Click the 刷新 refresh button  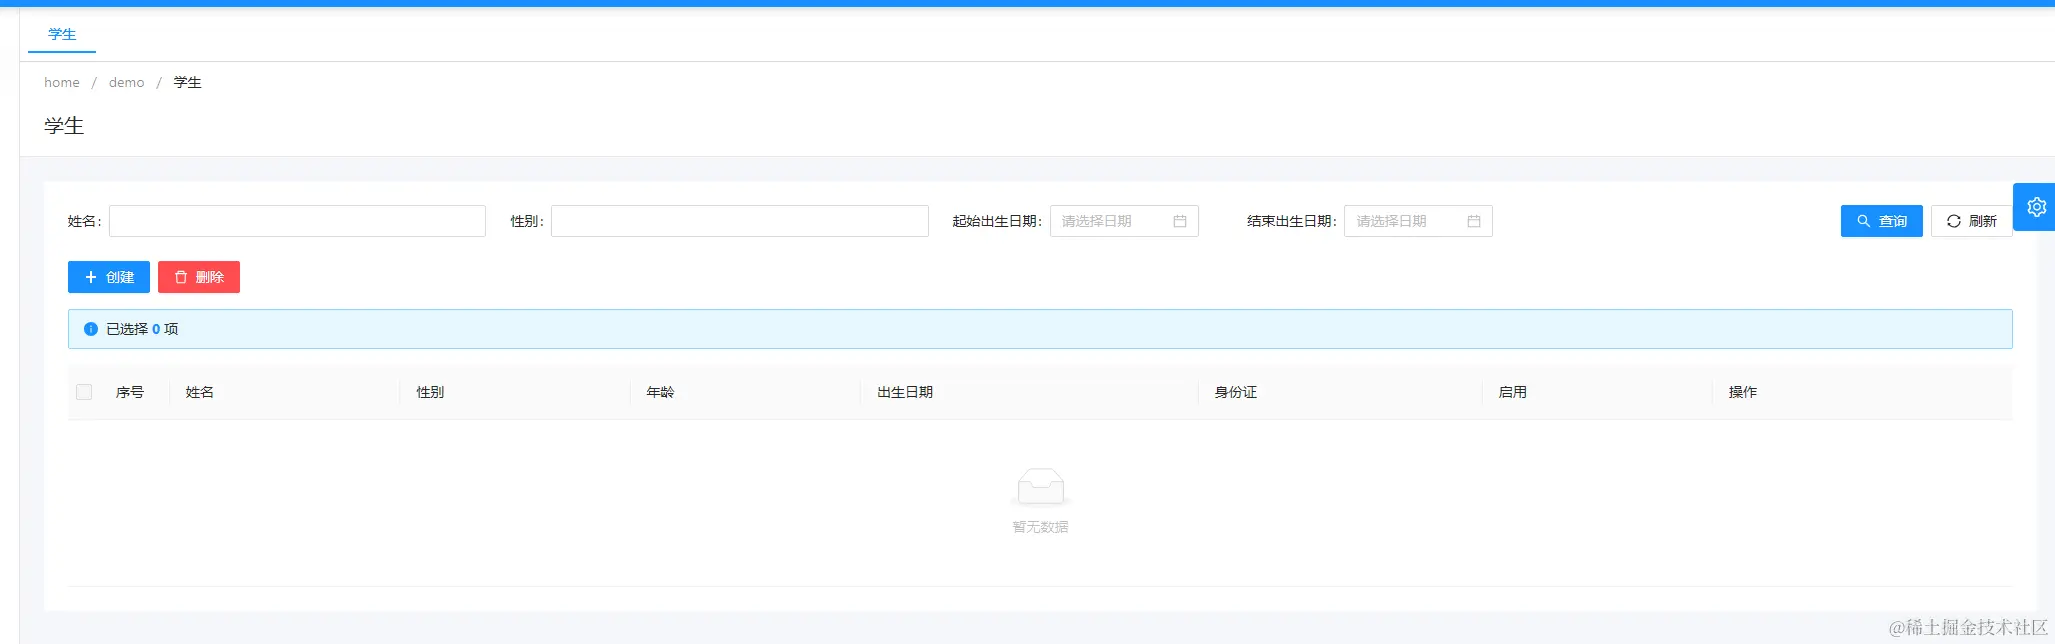coord(1971,221)
